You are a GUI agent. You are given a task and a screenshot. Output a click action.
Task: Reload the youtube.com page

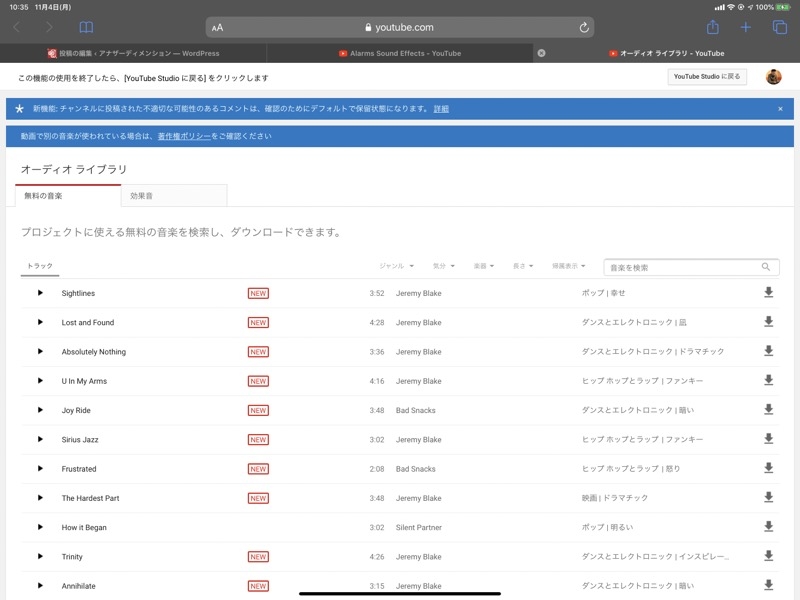[x=584, y=28]
